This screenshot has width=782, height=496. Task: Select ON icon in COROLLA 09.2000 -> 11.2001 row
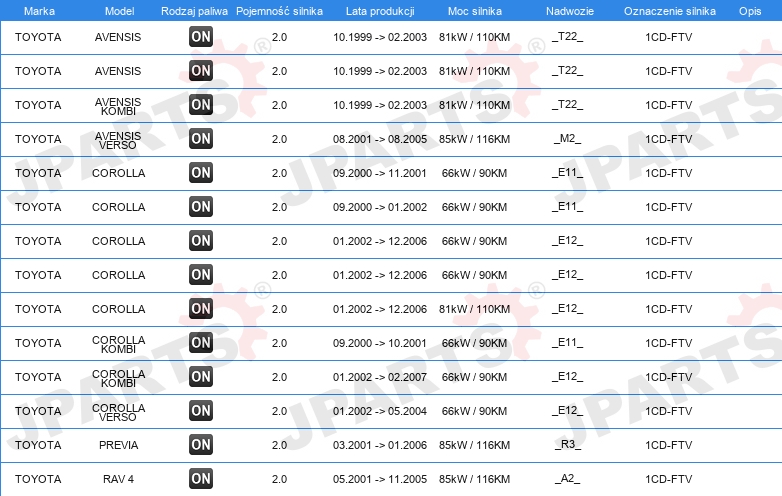pyautogui.click(x=201, y=172)
